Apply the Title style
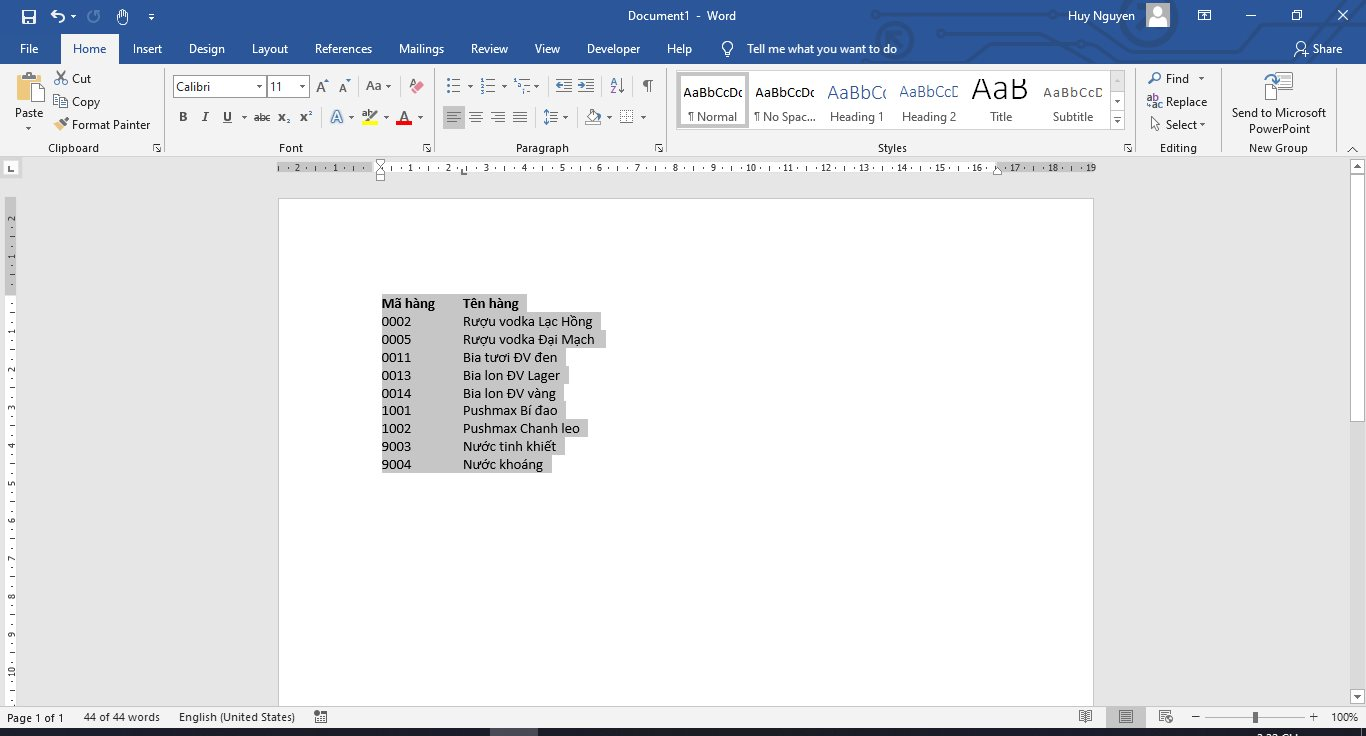 (1000, 101)
